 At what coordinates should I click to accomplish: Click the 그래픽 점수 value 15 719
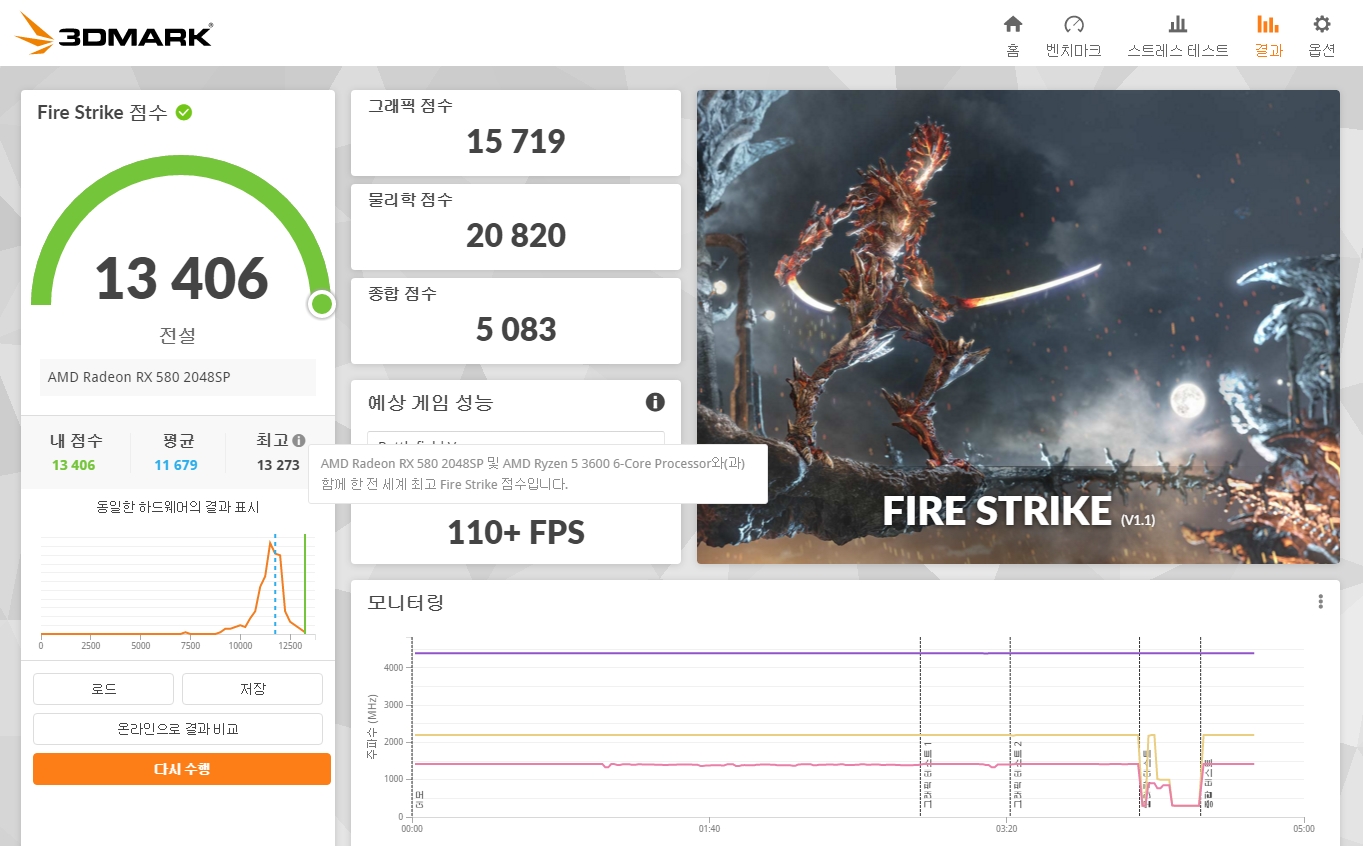tap(516, 141)
